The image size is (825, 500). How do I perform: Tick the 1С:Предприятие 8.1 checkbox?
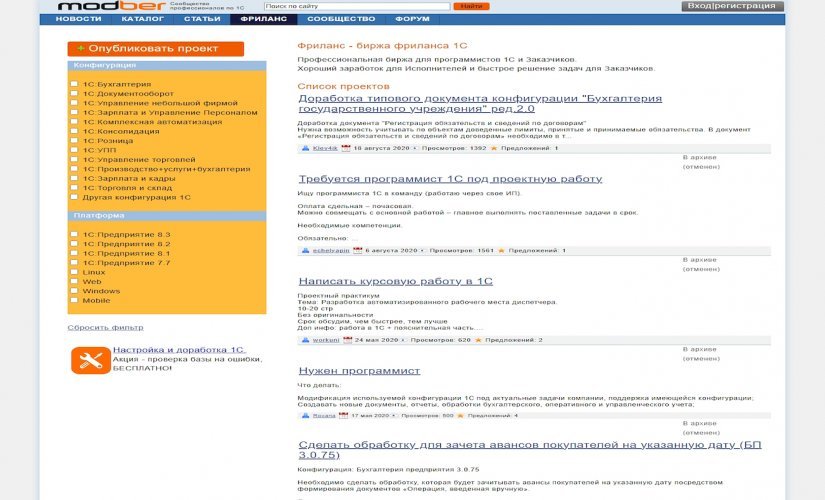click(74, 253)
